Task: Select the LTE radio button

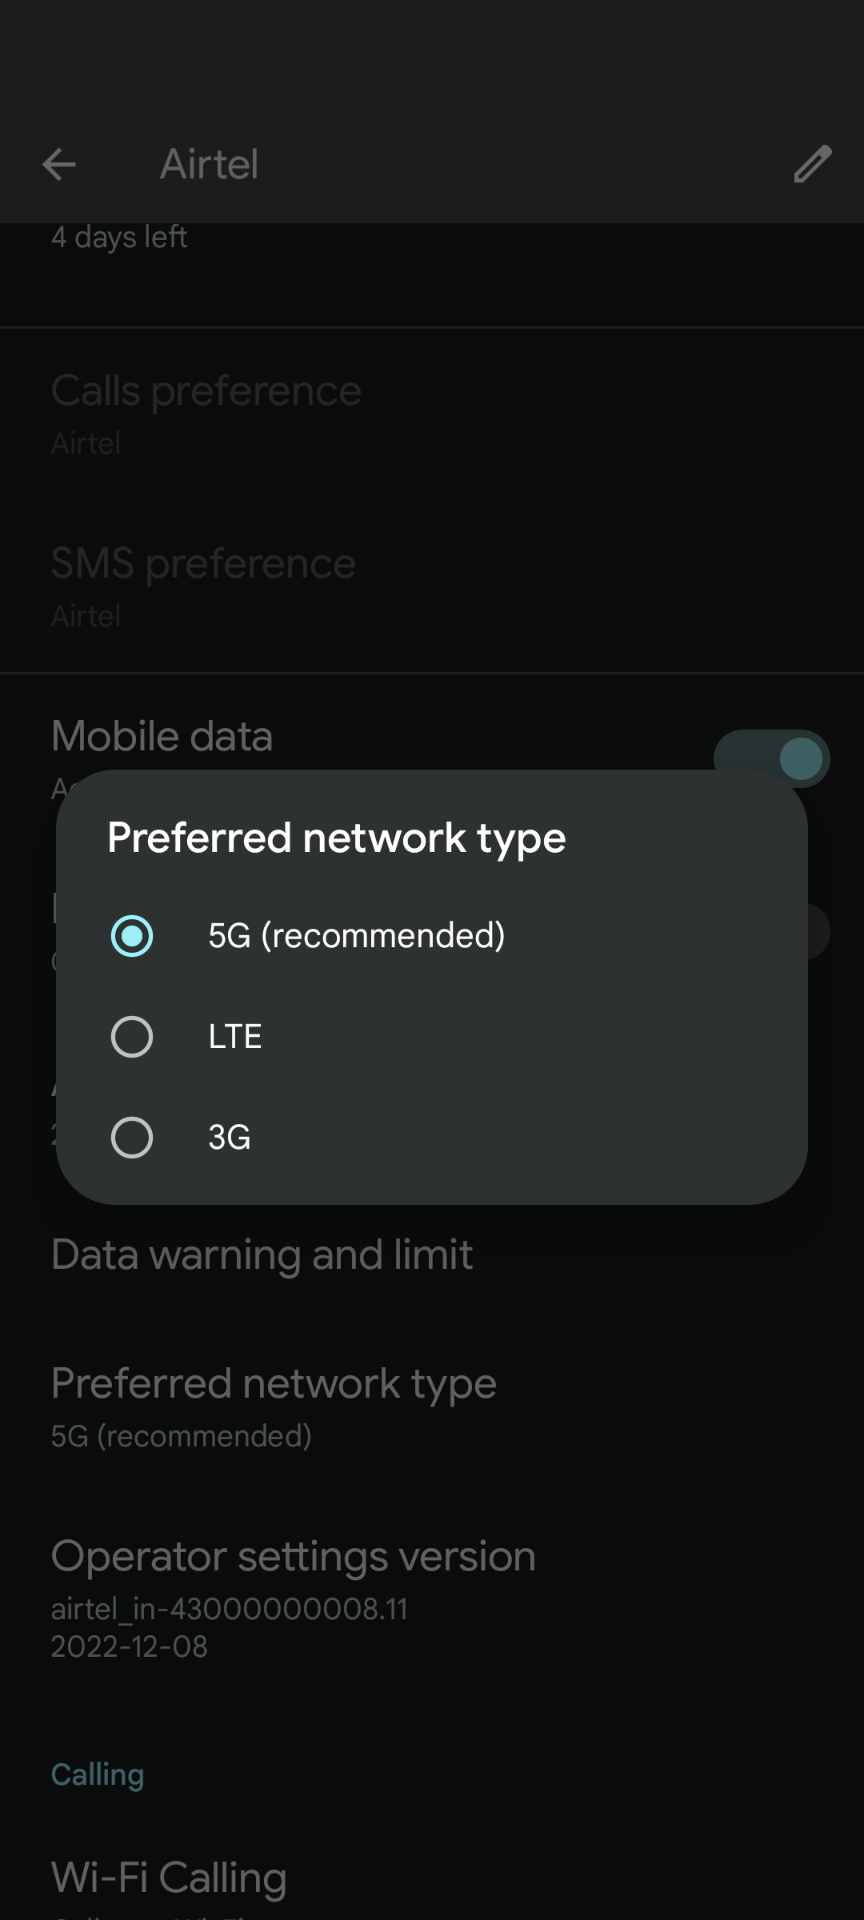Action: tap(132, 1037)
